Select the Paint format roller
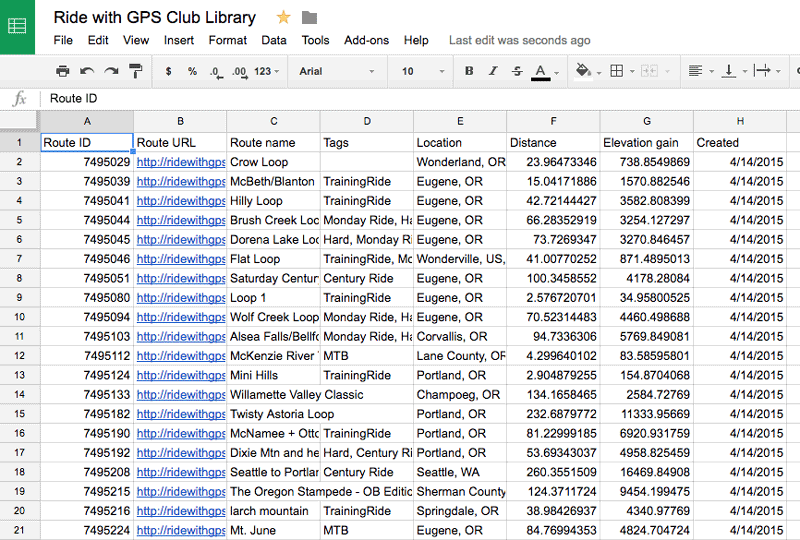Viewport: 800px width, 540px height. coord(136,71)
